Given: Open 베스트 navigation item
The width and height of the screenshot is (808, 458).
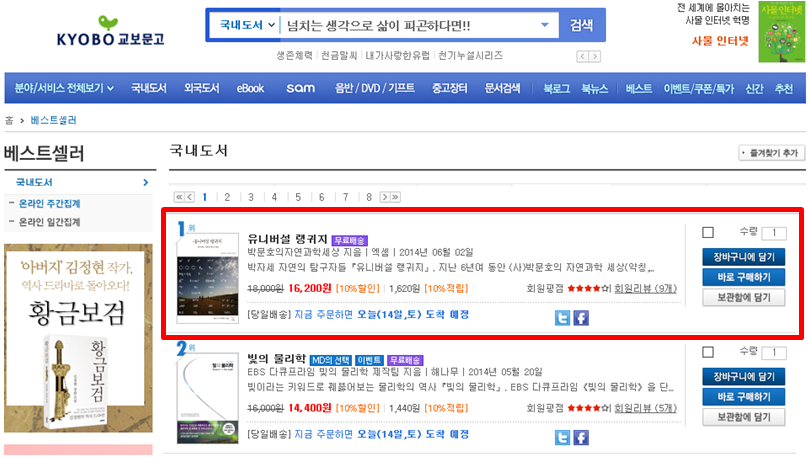Looking at the screenshot, I should coord(639,88).
